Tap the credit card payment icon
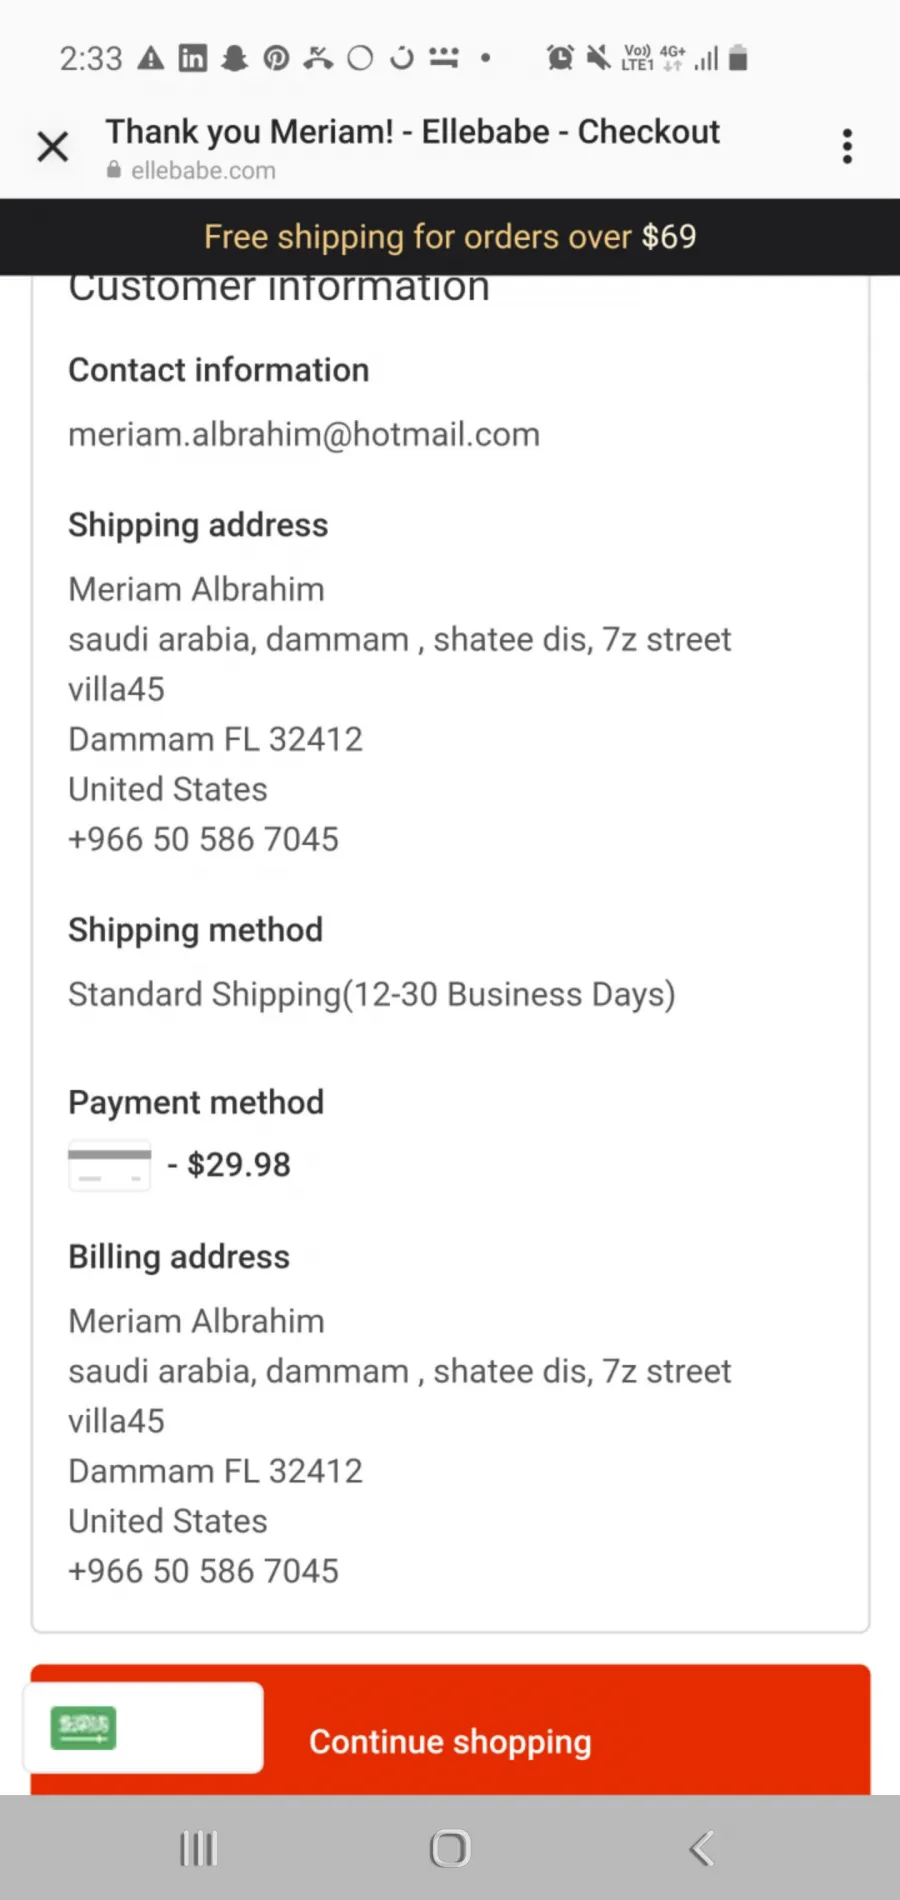The height and width of the screenshot is (1900, 900). 109,1165
